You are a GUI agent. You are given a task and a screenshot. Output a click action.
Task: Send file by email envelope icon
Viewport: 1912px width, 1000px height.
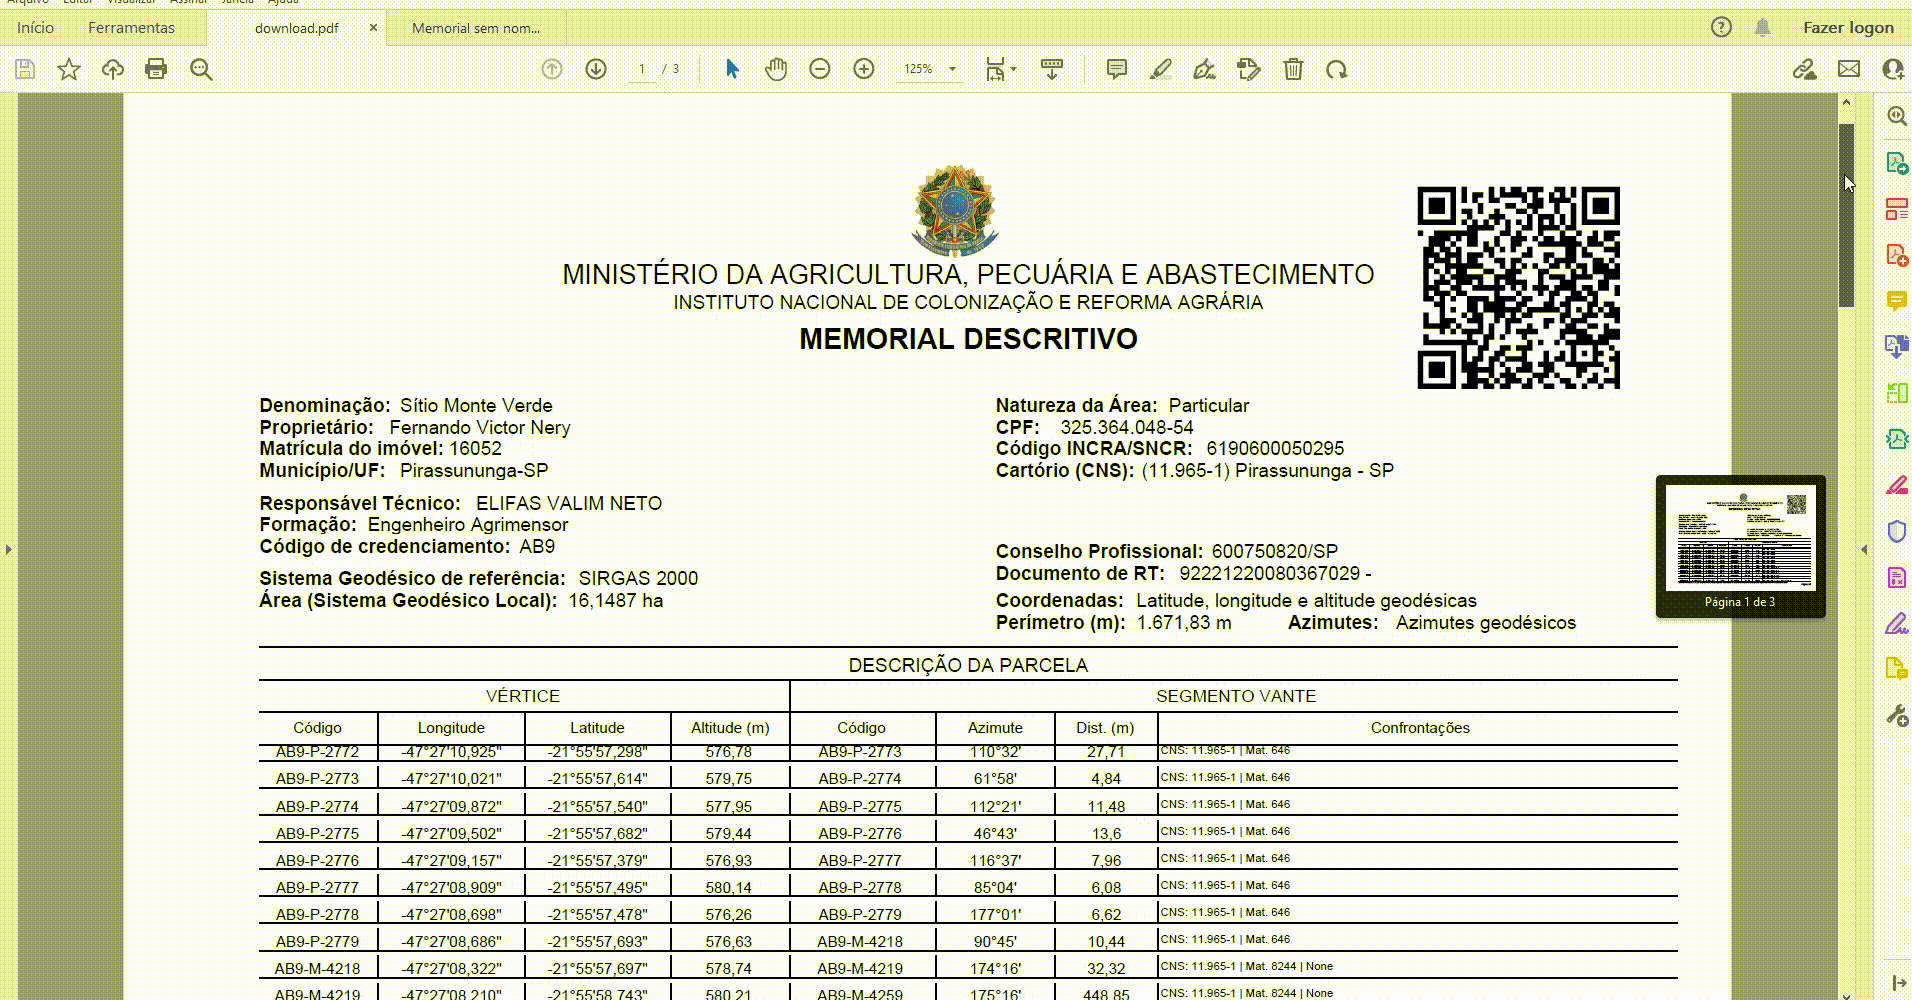click(1849, 69)
